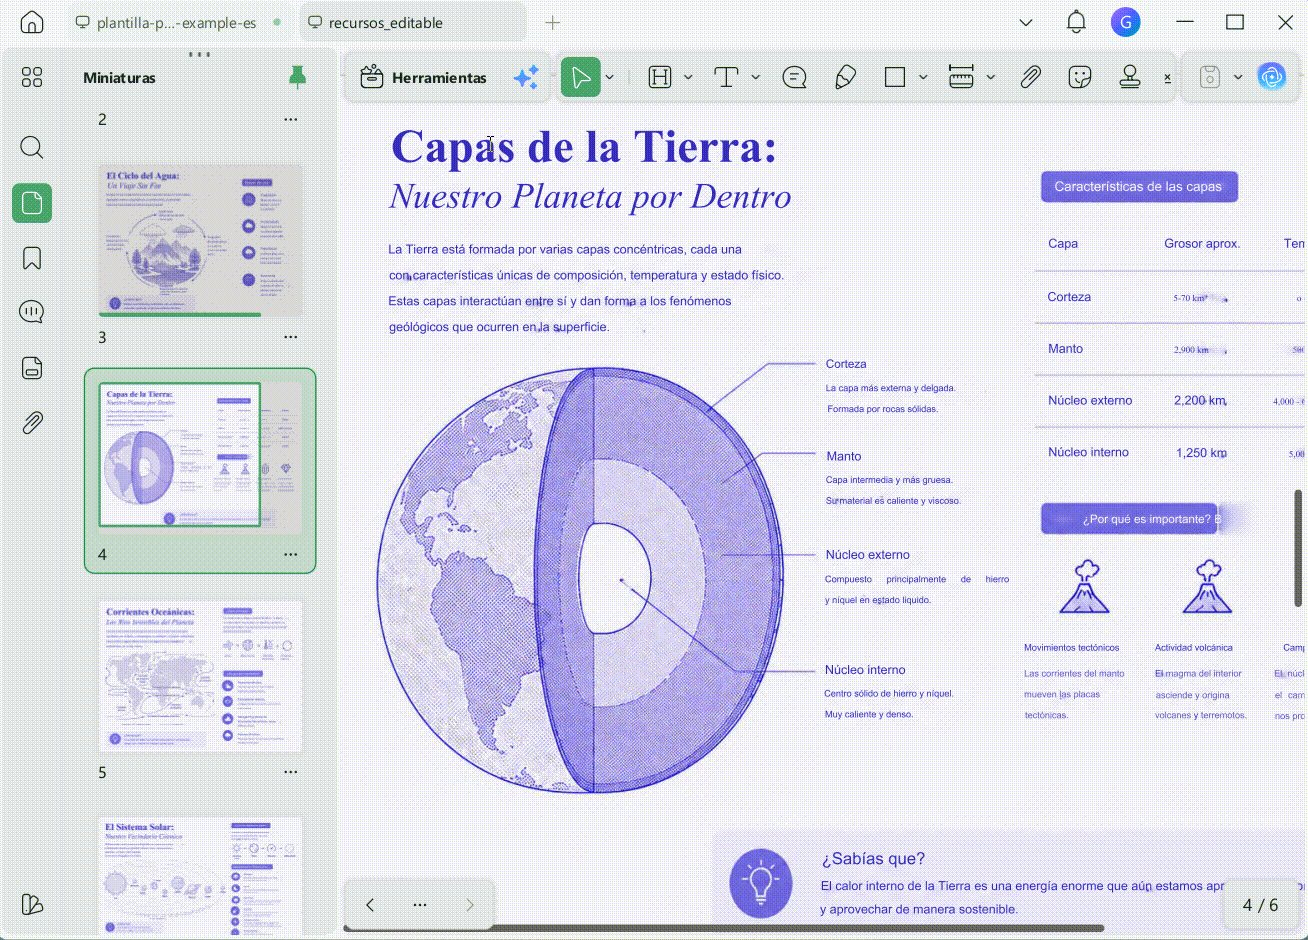1308x940 pixels.
Task: Select Corrientes Oceánicas page thumbnail
Action: click(x=200, y=675)
